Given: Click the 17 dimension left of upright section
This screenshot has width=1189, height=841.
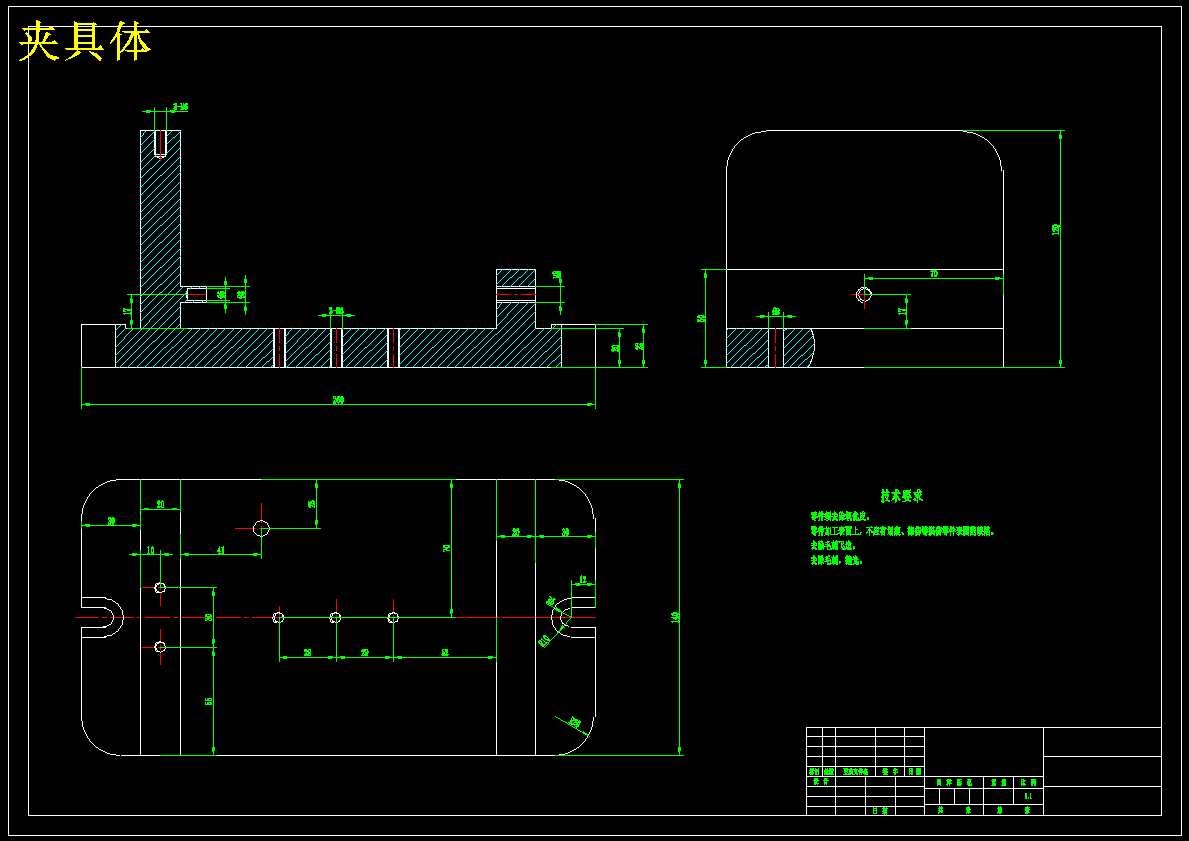Looking at the screenshot, I should click(x=126, y=310).
